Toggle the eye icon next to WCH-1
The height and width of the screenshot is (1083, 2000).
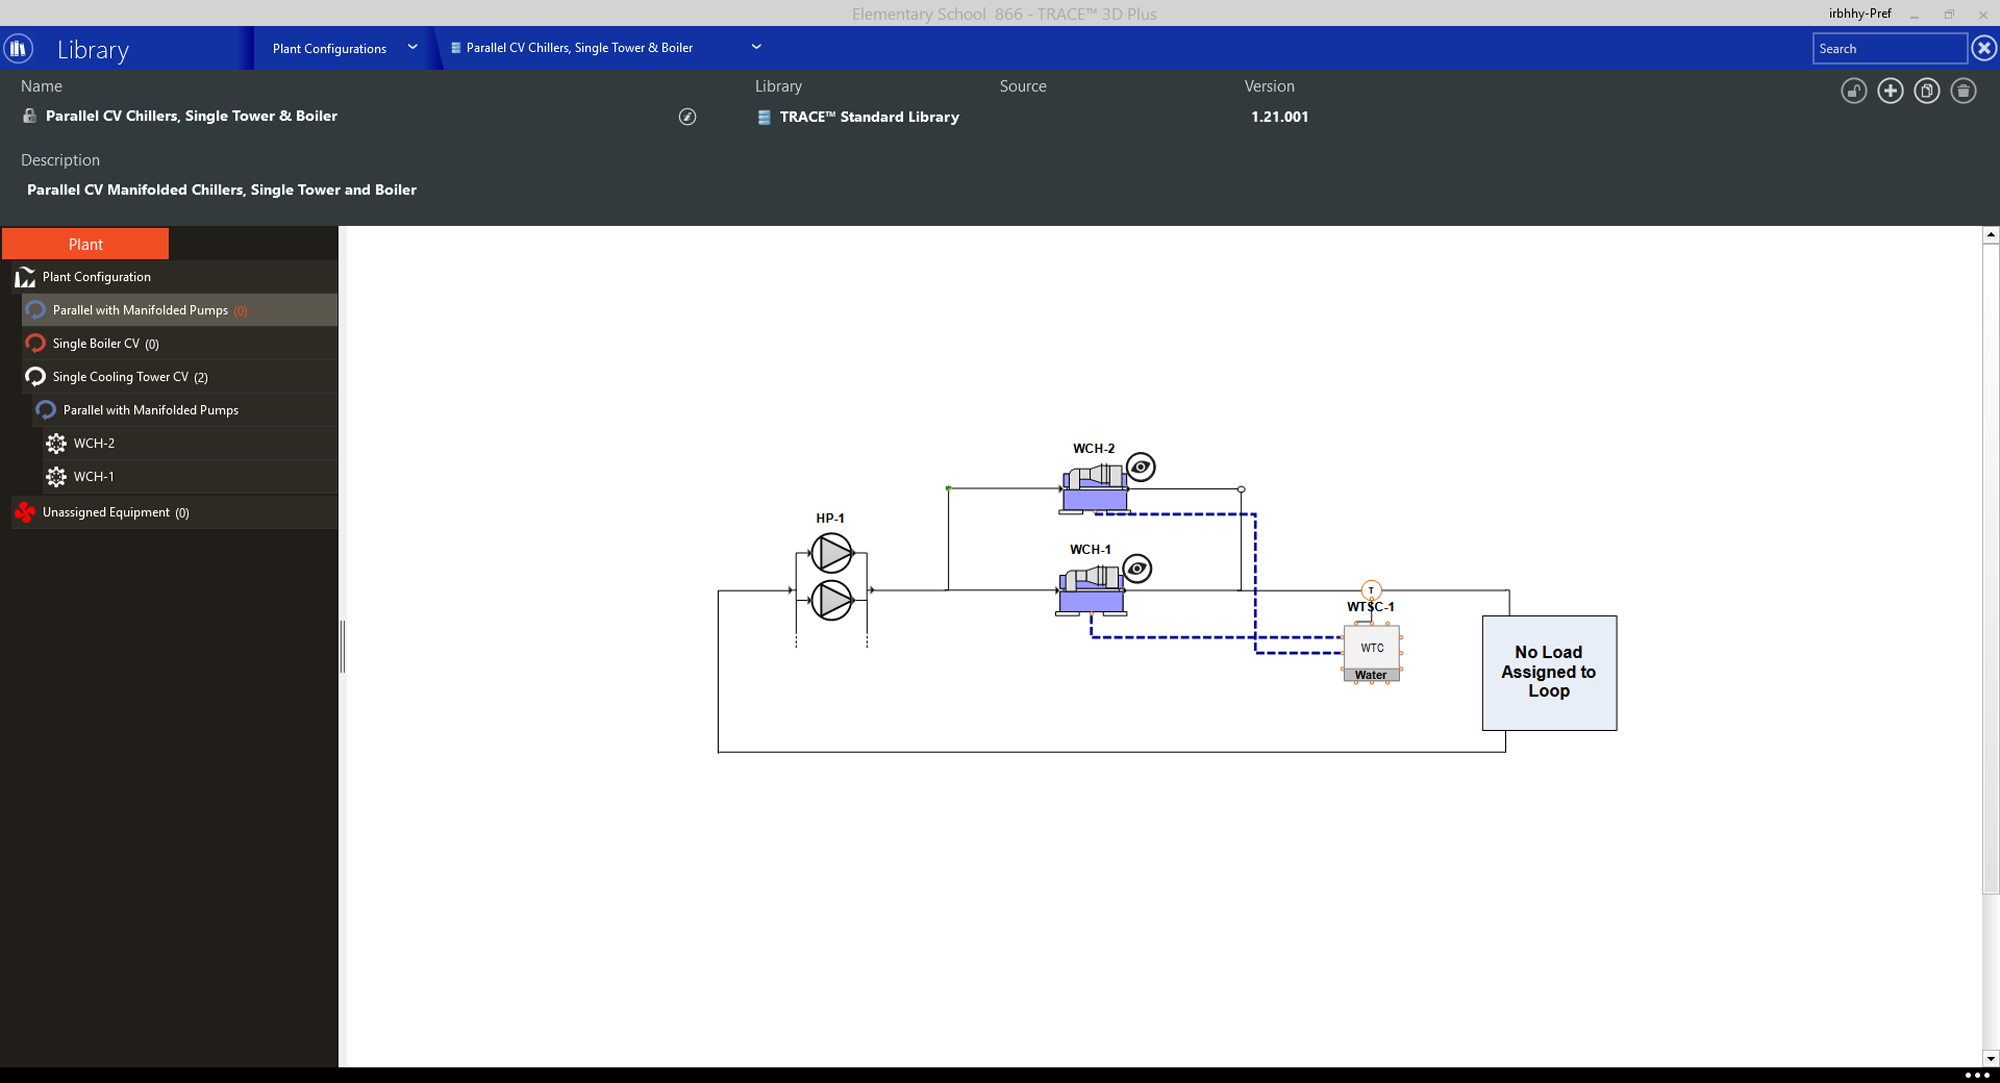coord(1137,569)
